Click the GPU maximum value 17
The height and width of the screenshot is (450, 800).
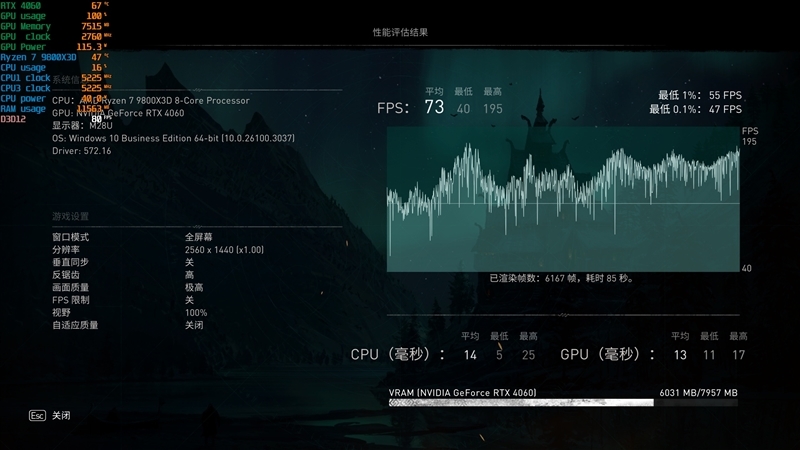point(738,355)
